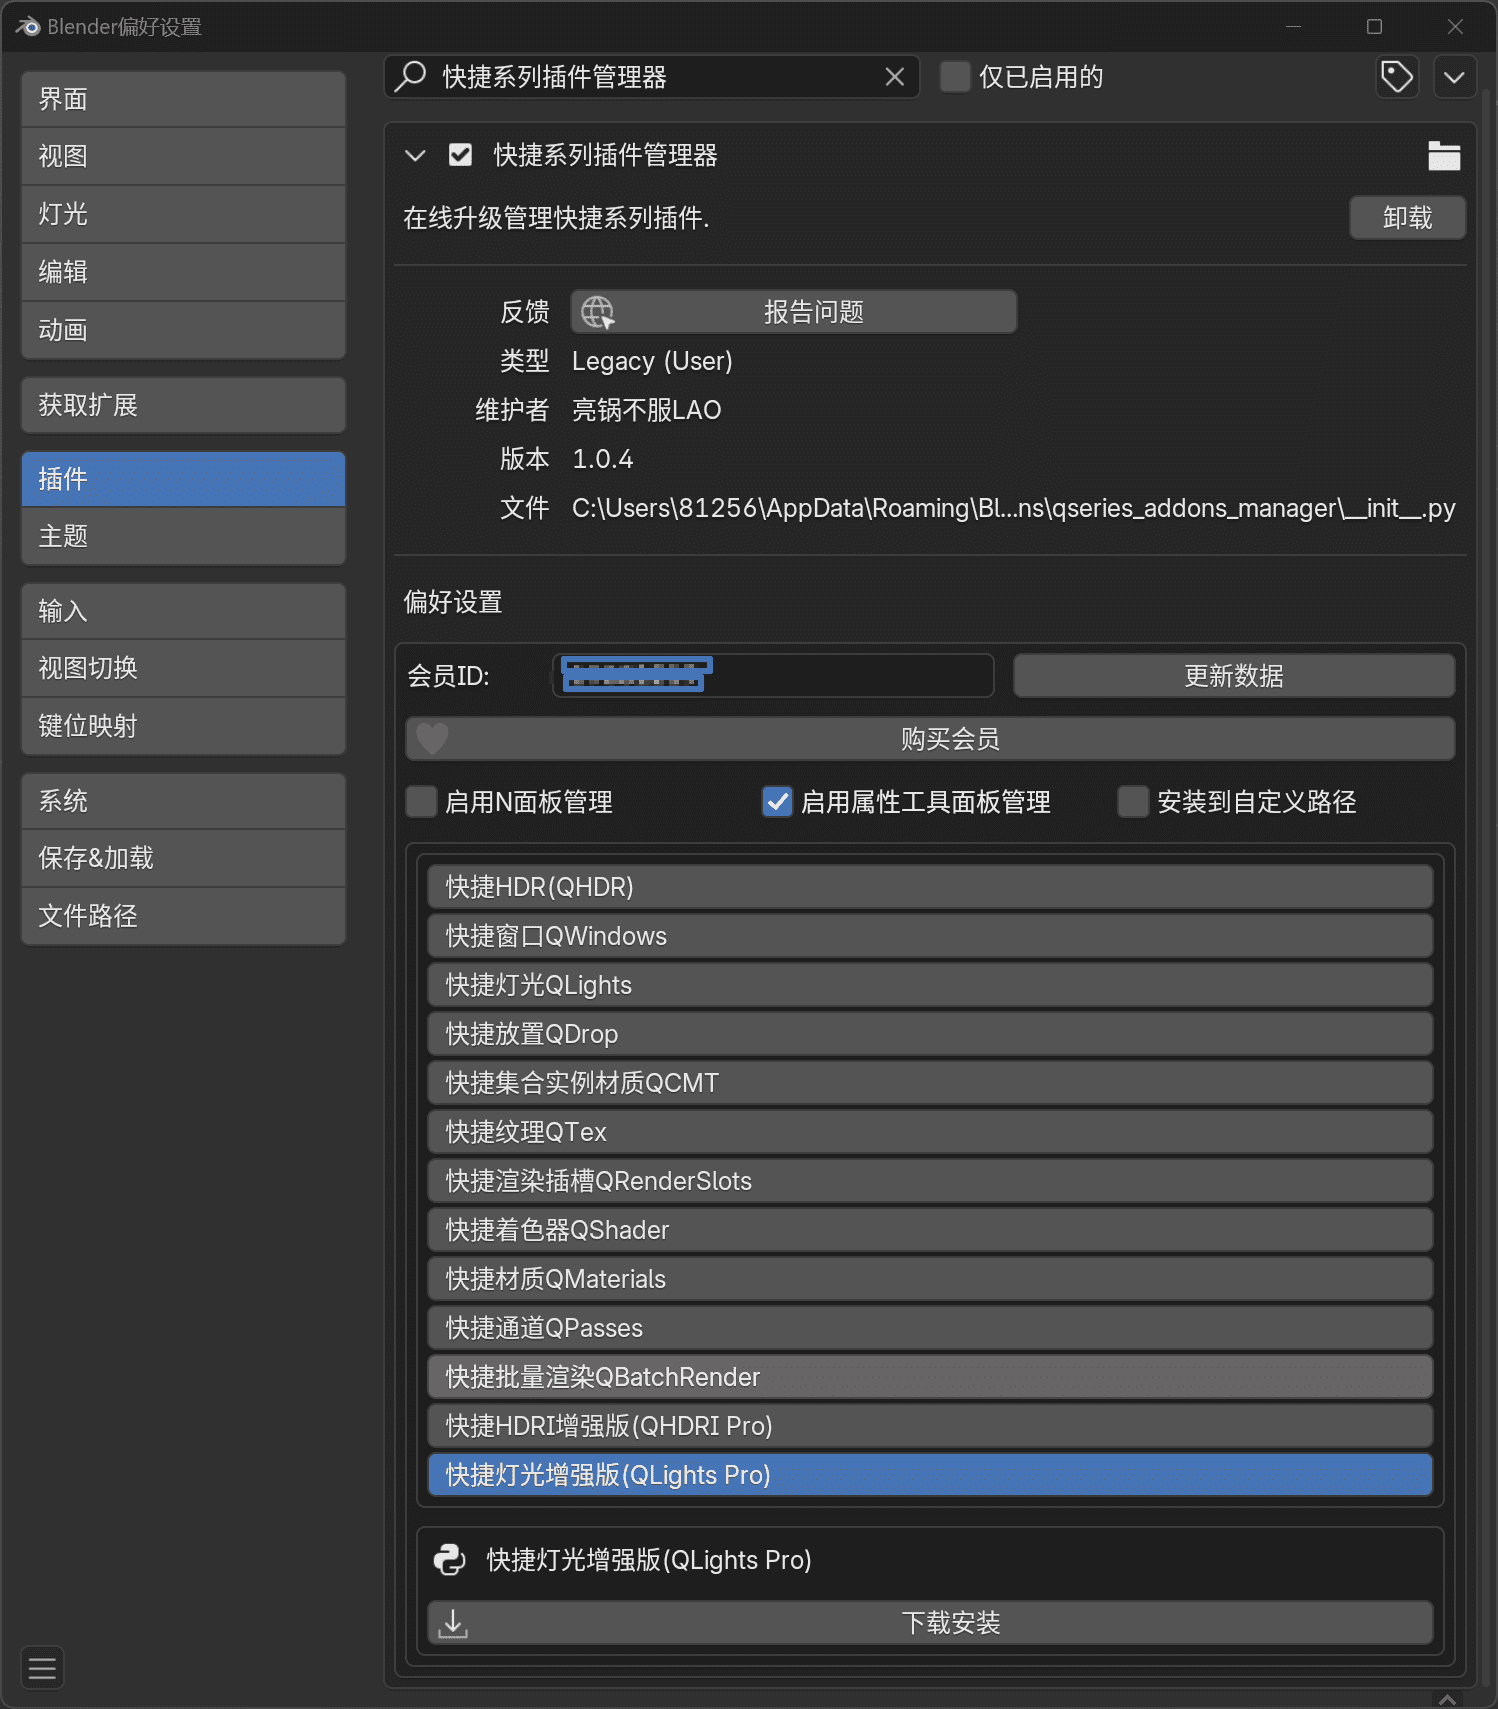Click the Legacy (User) type value
The height and width of the screenshot is (1709, 1498).
652,361
